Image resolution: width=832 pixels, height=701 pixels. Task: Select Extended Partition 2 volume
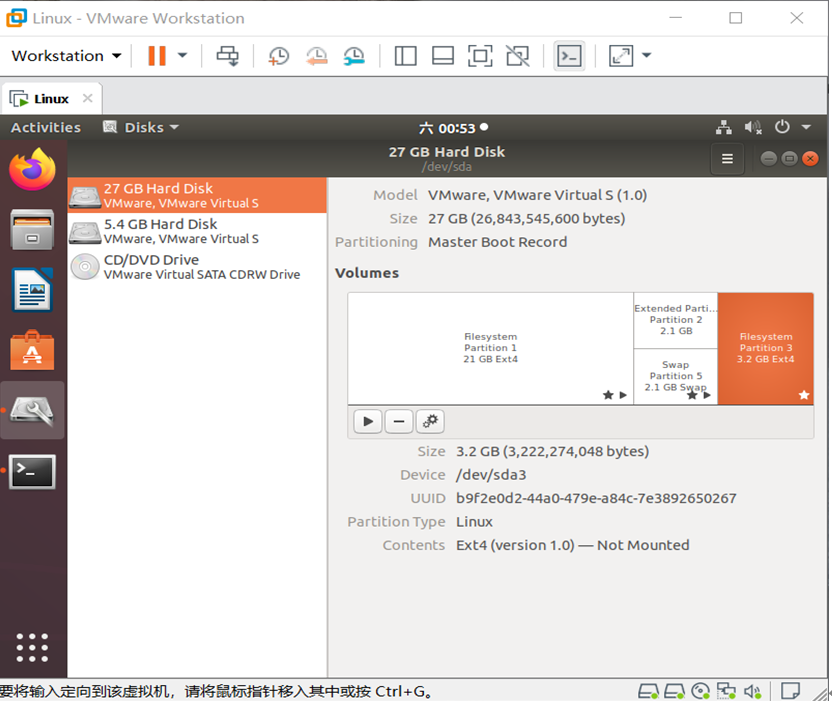pyautogui.click(x=675, y=320)
